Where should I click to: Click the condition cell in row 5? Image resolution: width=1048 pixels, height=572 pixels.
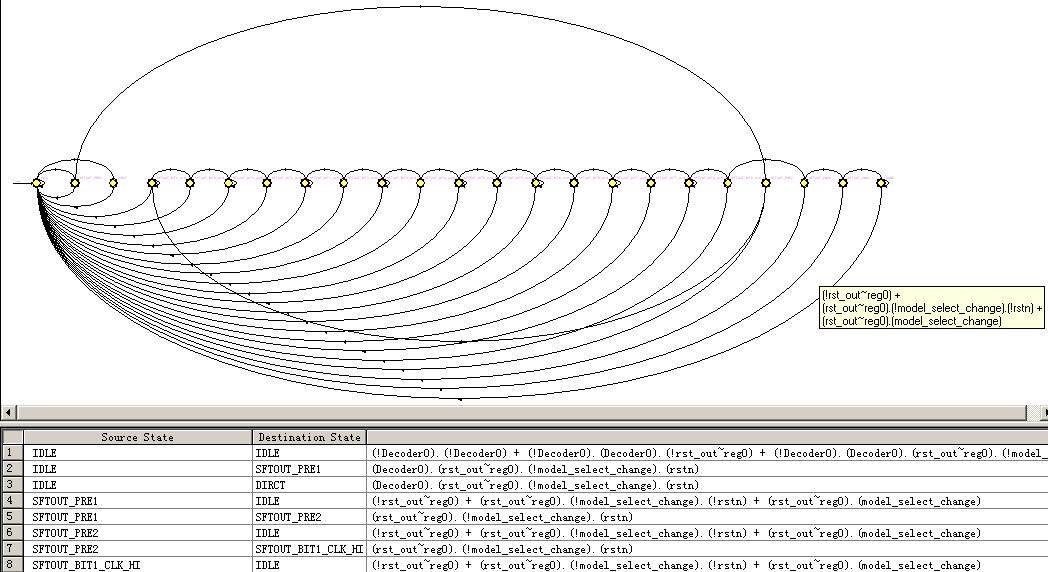point(707,517)
